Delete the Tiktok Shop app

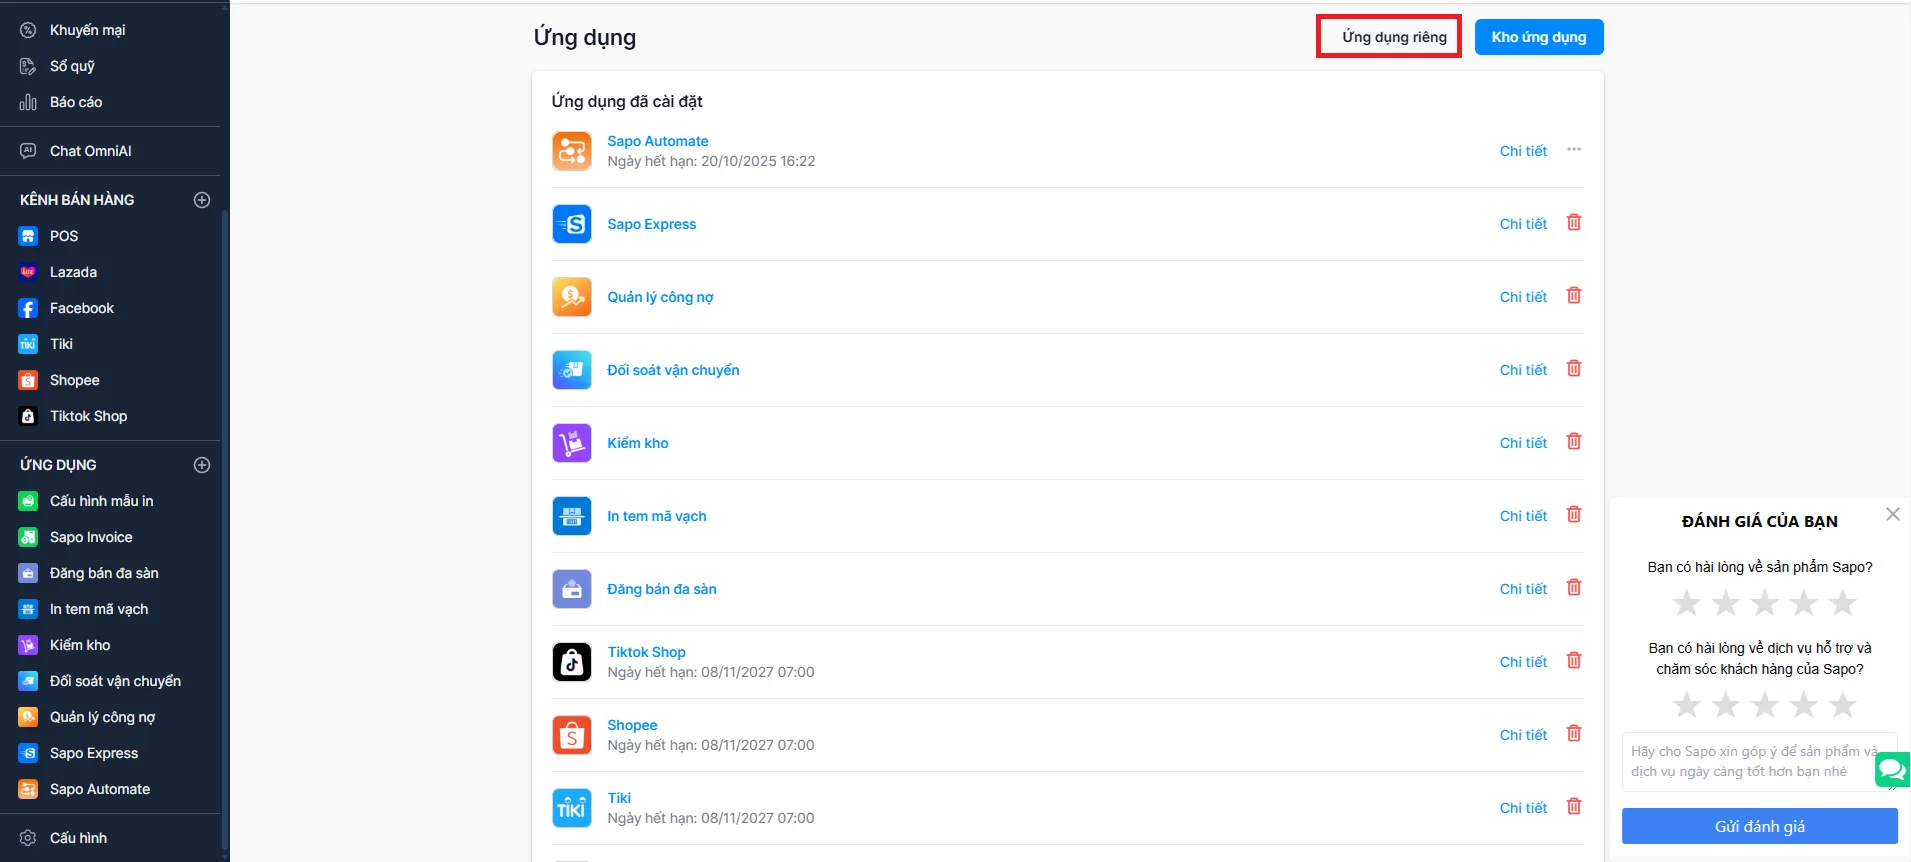(x=1574, y=661)
